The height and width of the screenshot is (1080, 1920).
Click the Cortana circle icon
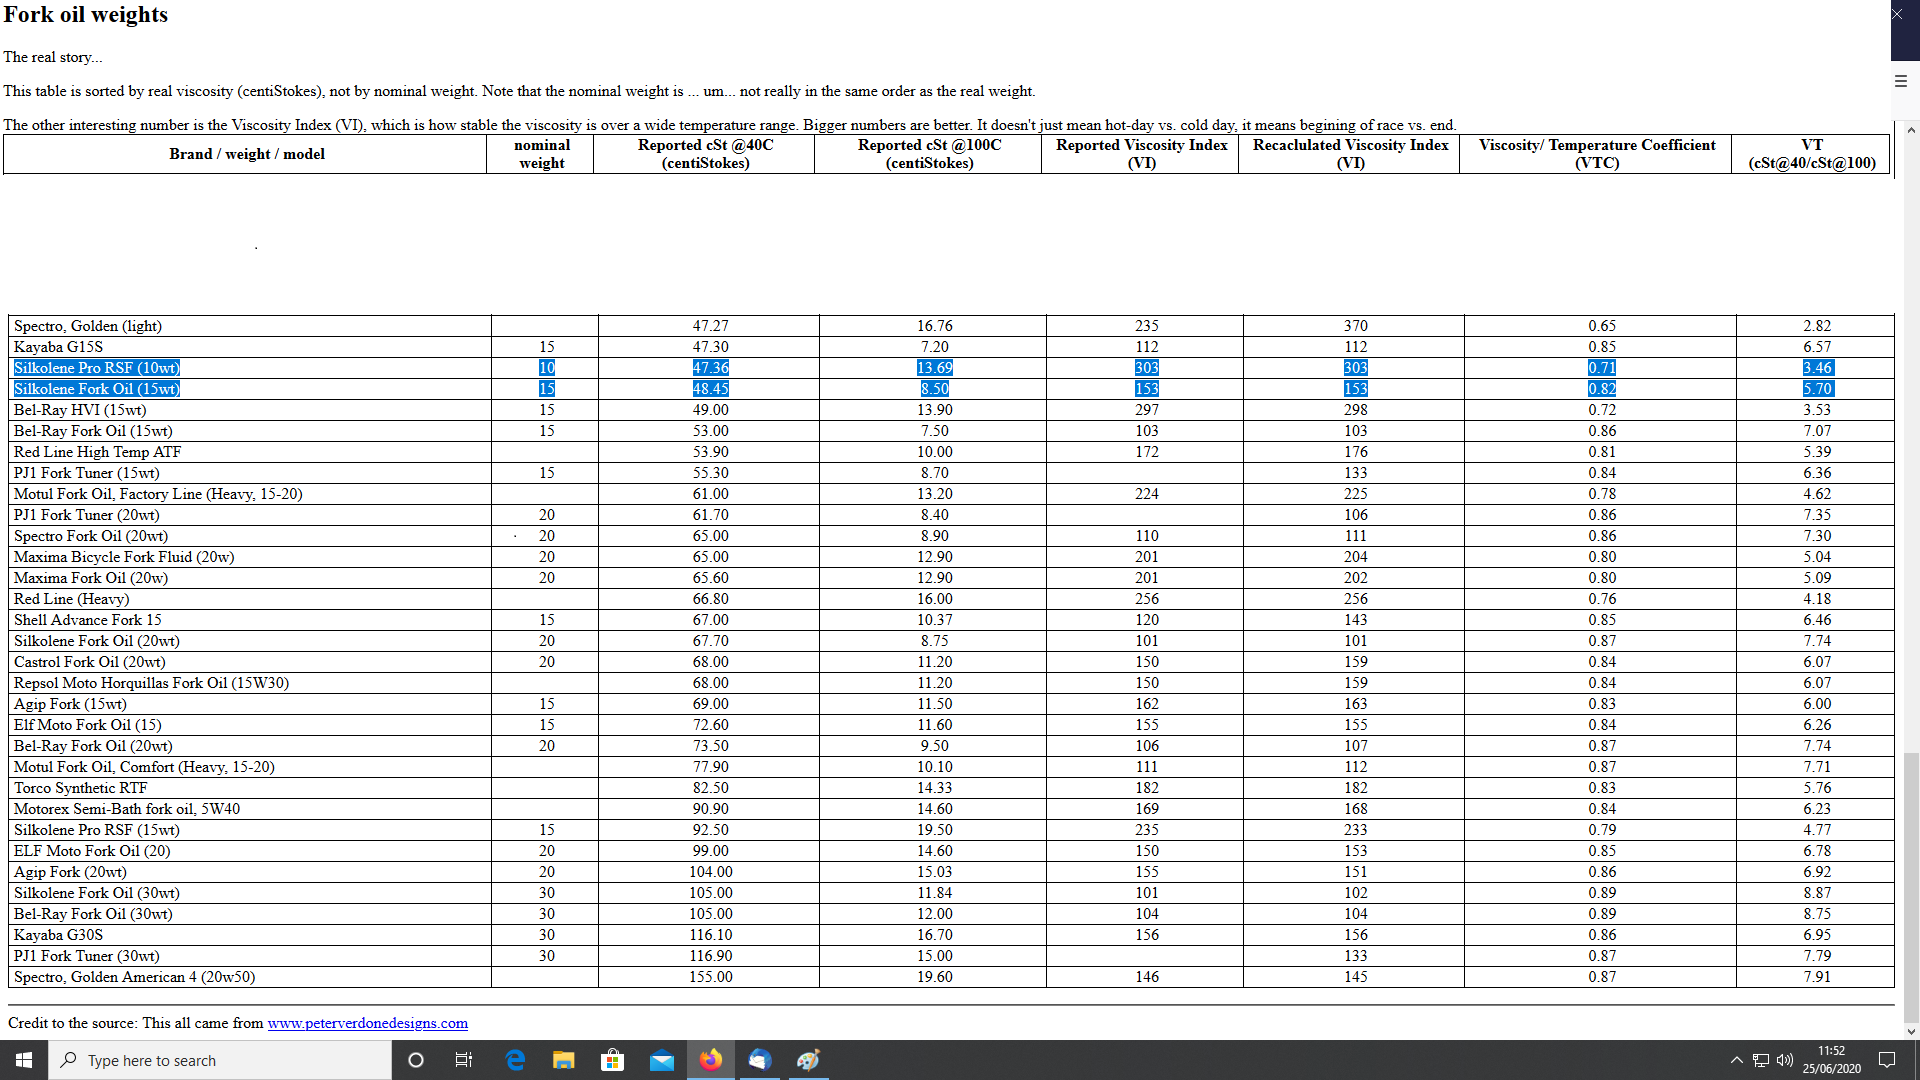coord(416,1060)
